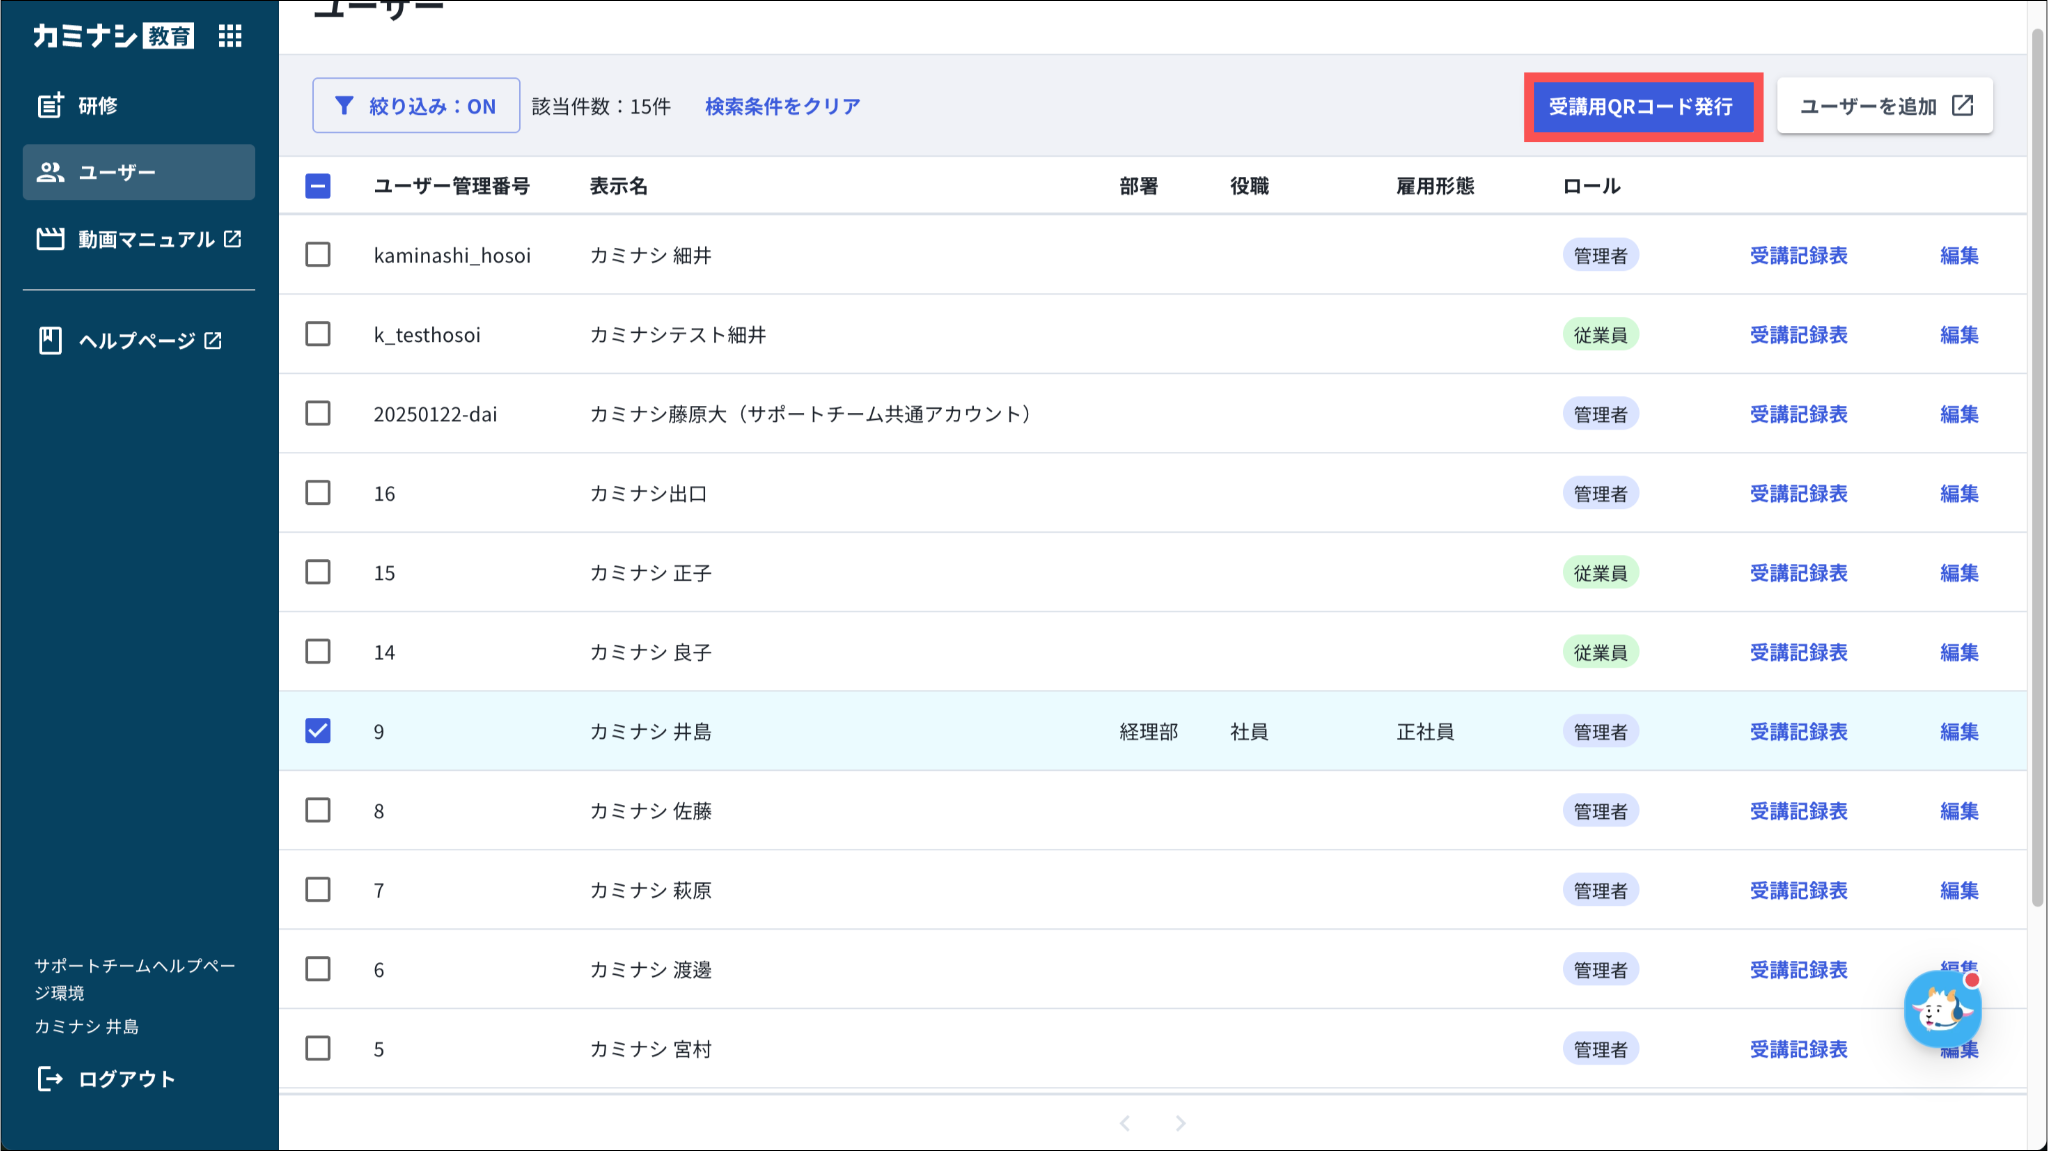Click 受講用QRコード発行 button

(x=1641, y=107)
